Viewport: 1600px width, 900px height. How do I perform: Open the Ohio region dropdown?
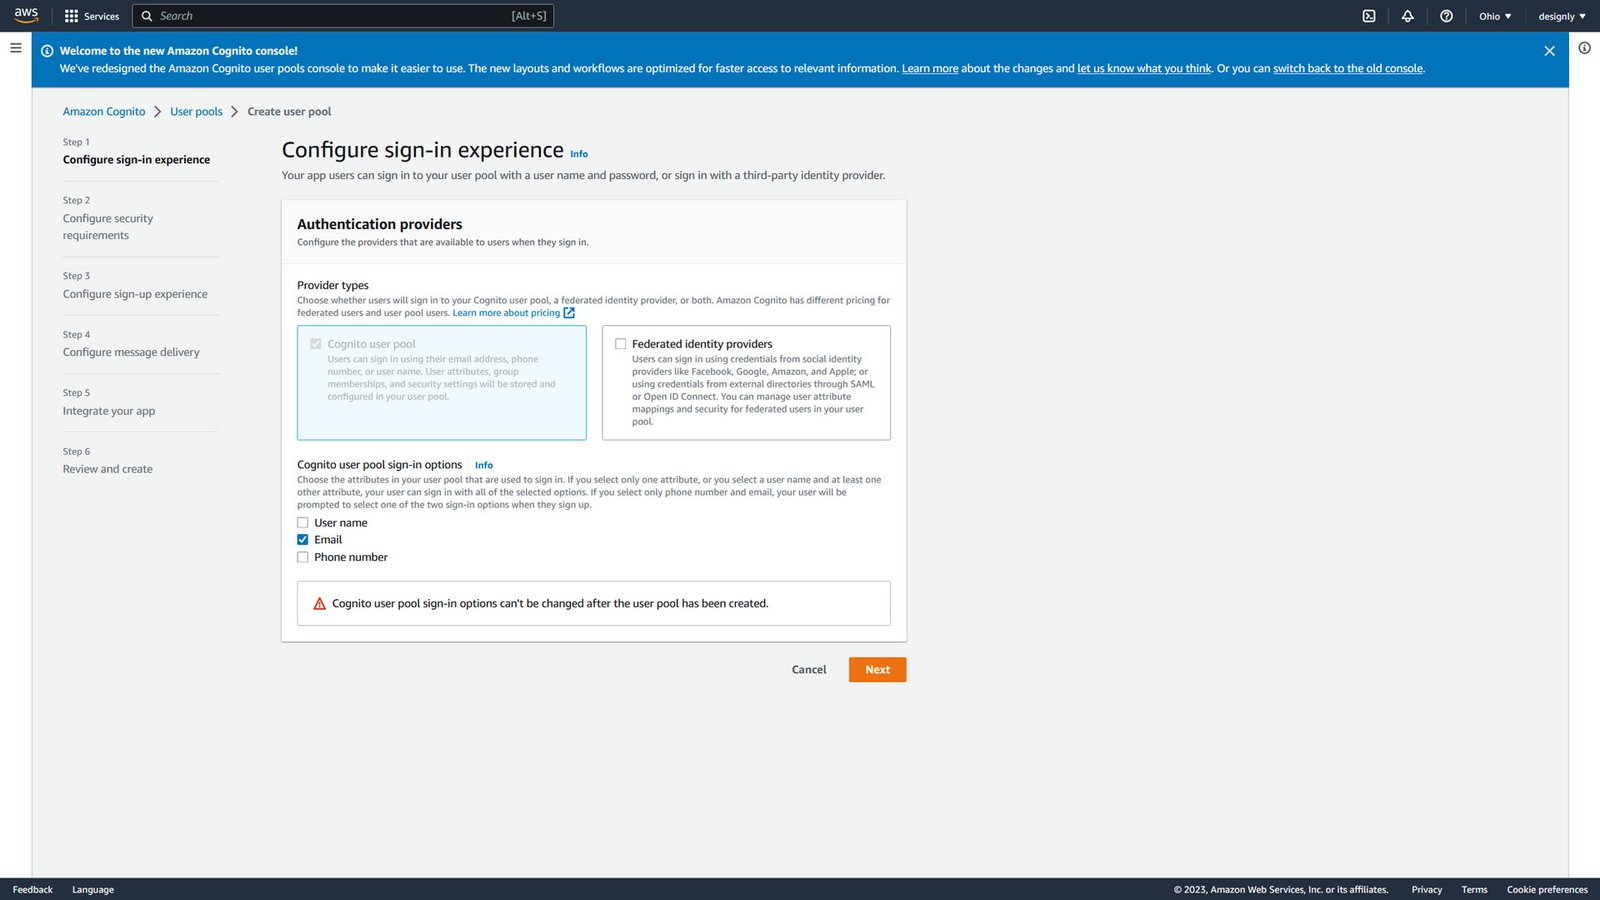tap(1493, 15)
